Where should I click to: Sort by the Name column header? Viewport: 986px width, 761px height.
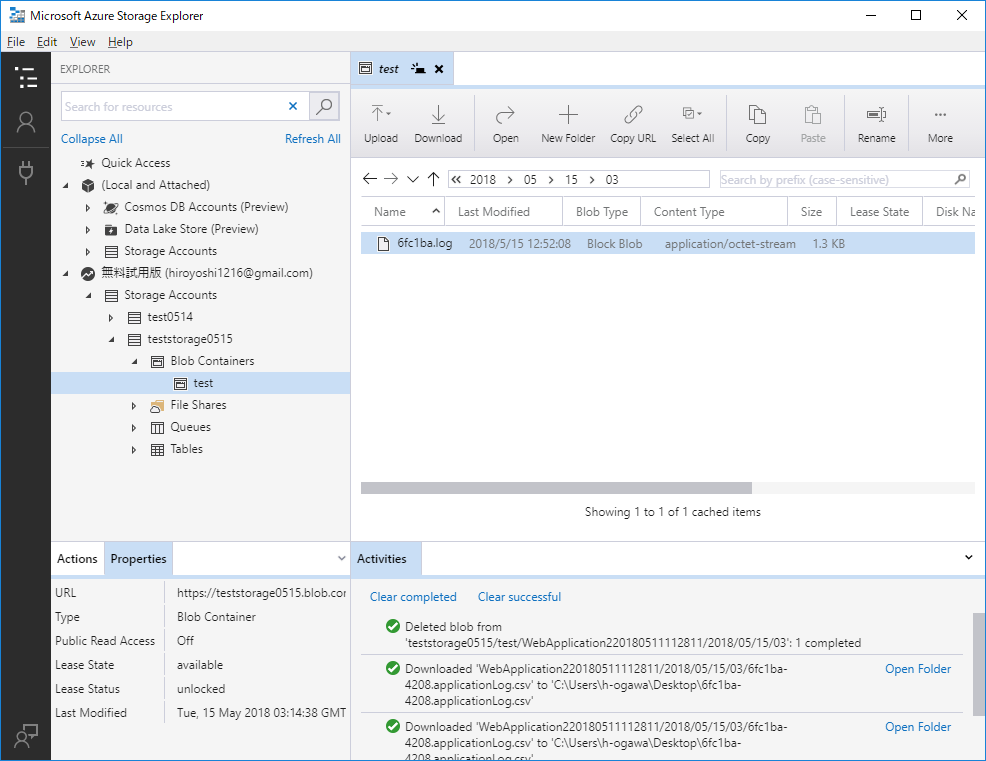[403, 212]
